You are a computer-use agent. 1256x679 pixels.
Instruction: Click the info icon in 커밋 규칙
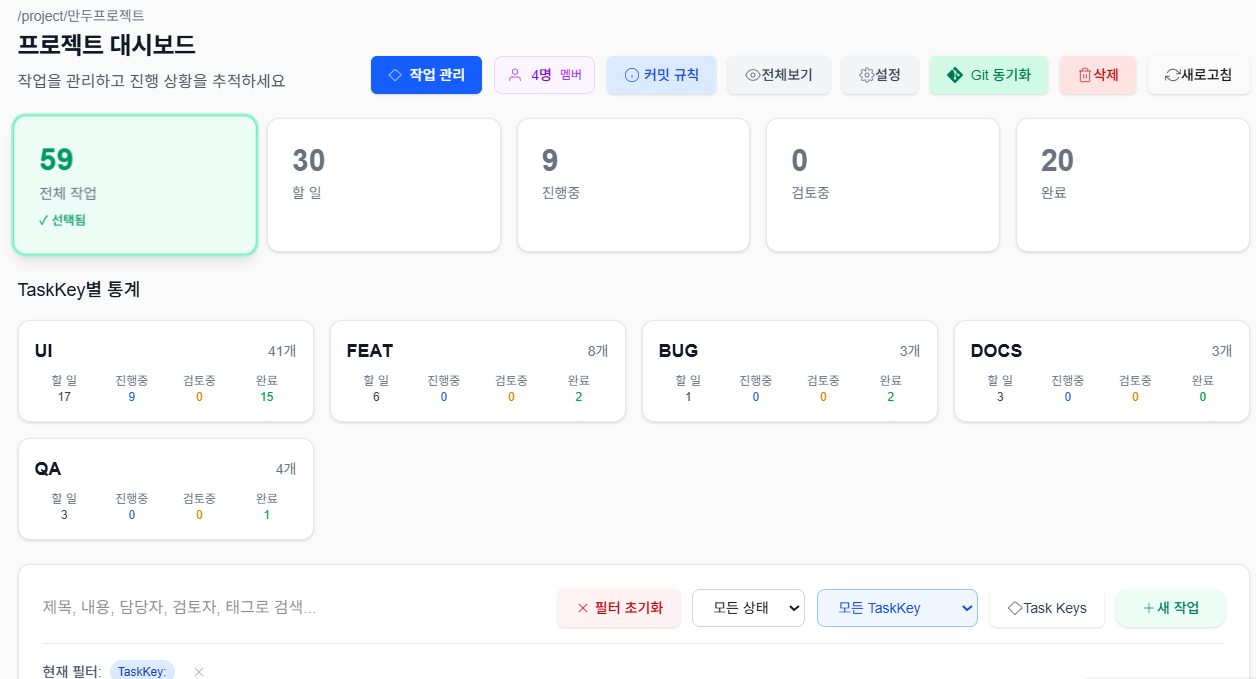click(631, 75)
